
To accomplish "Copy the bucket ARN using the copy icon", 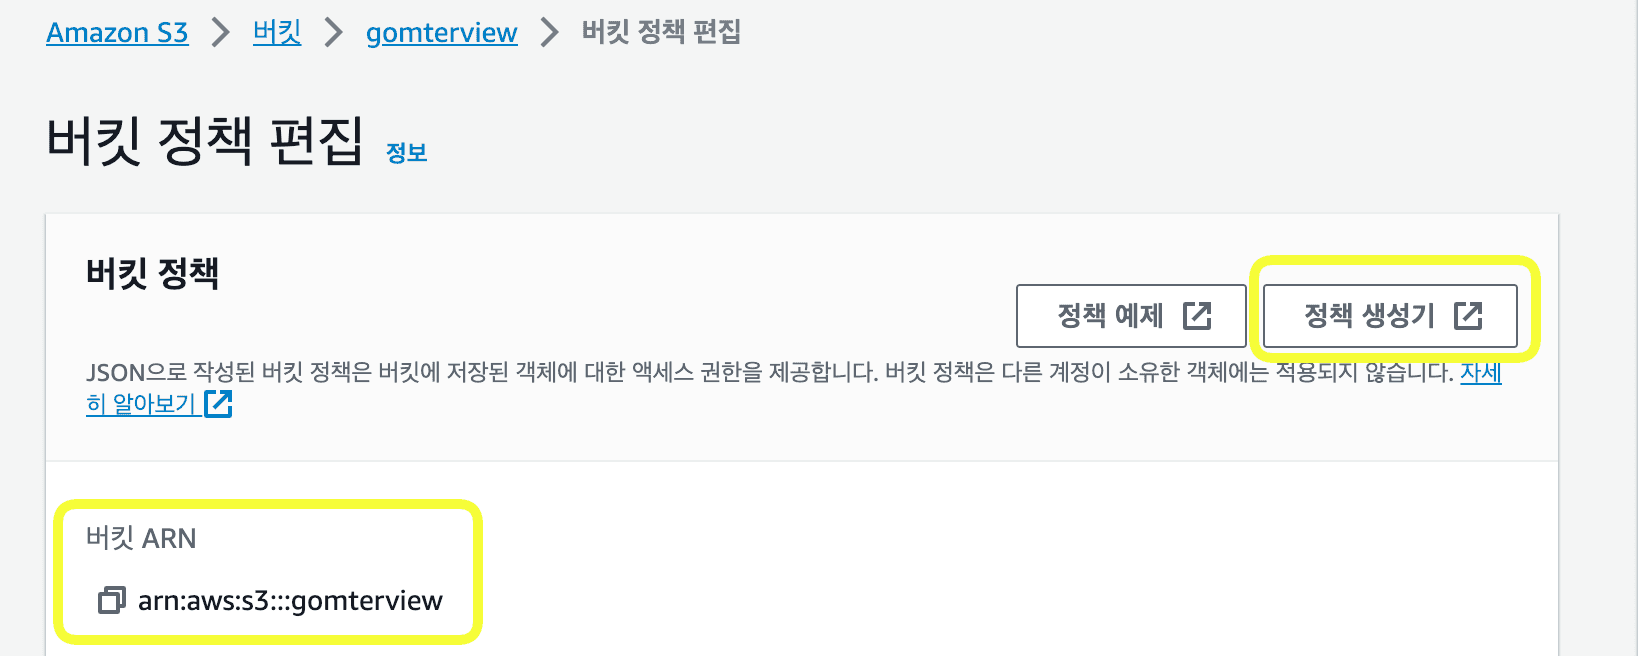I will pyautogui.click(x=111, y=600).
